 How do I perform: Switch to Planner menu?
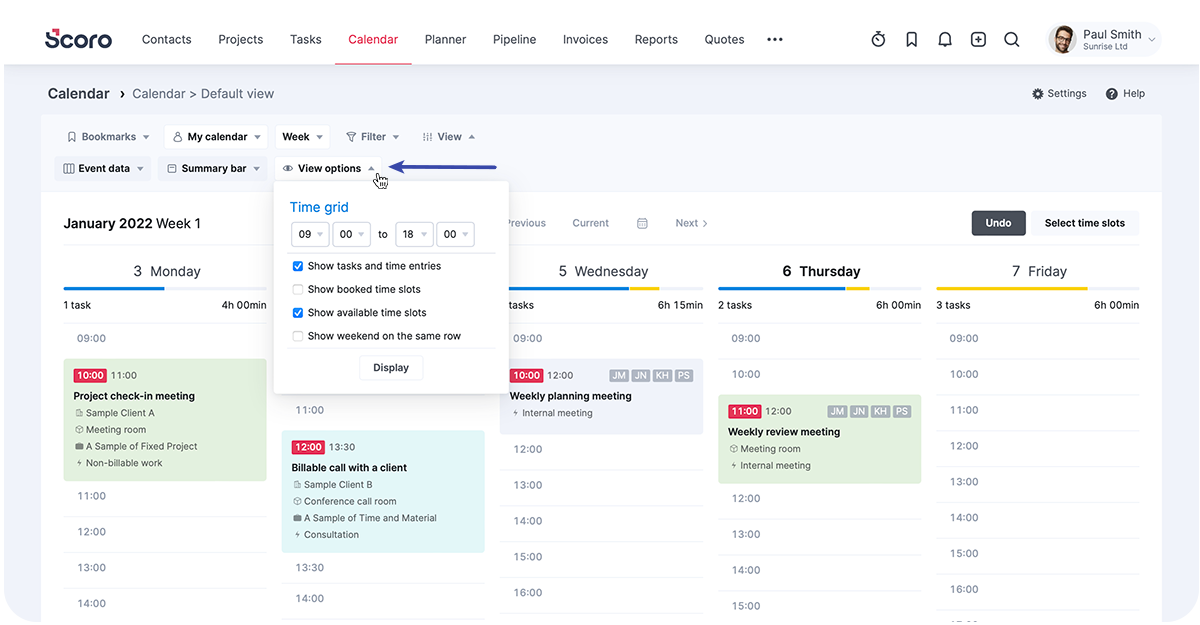point(445,40)
